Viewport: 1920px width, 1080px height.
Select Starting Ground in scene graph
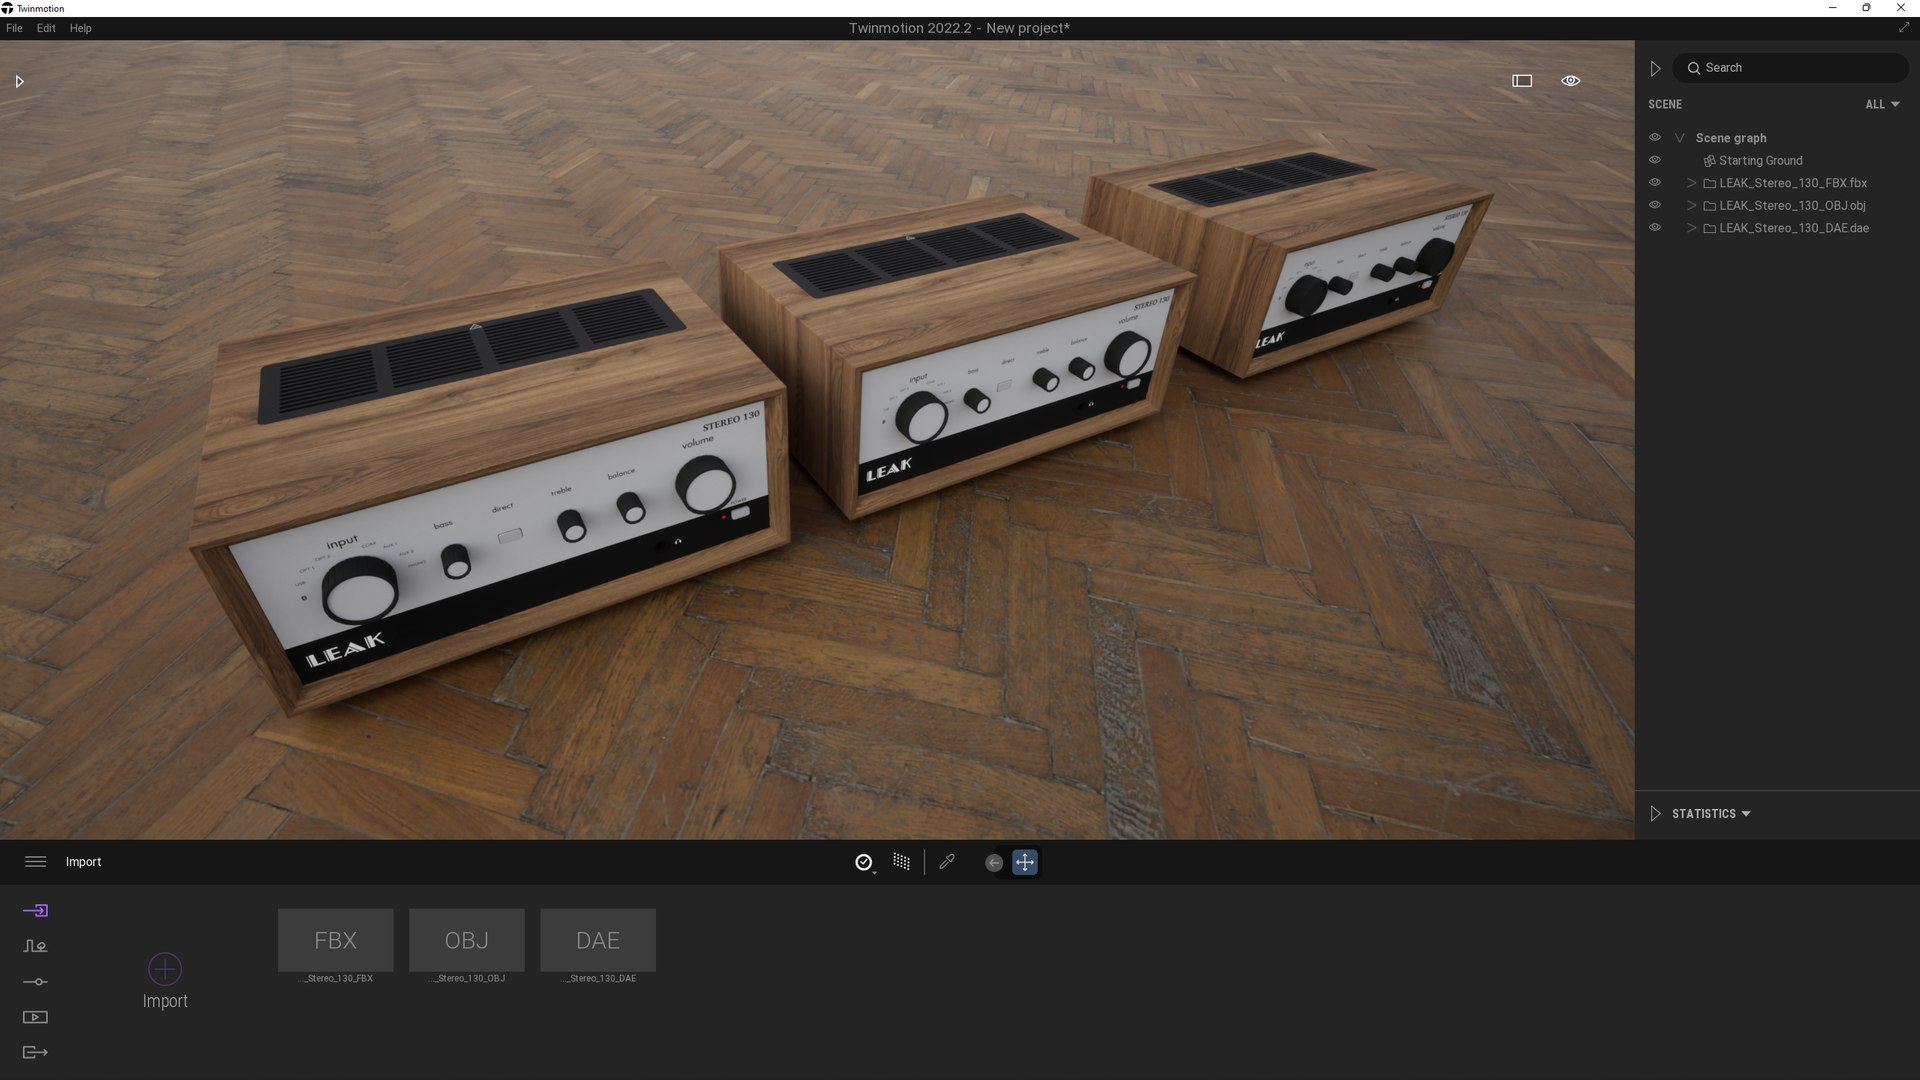click(x=1760, y=161)
